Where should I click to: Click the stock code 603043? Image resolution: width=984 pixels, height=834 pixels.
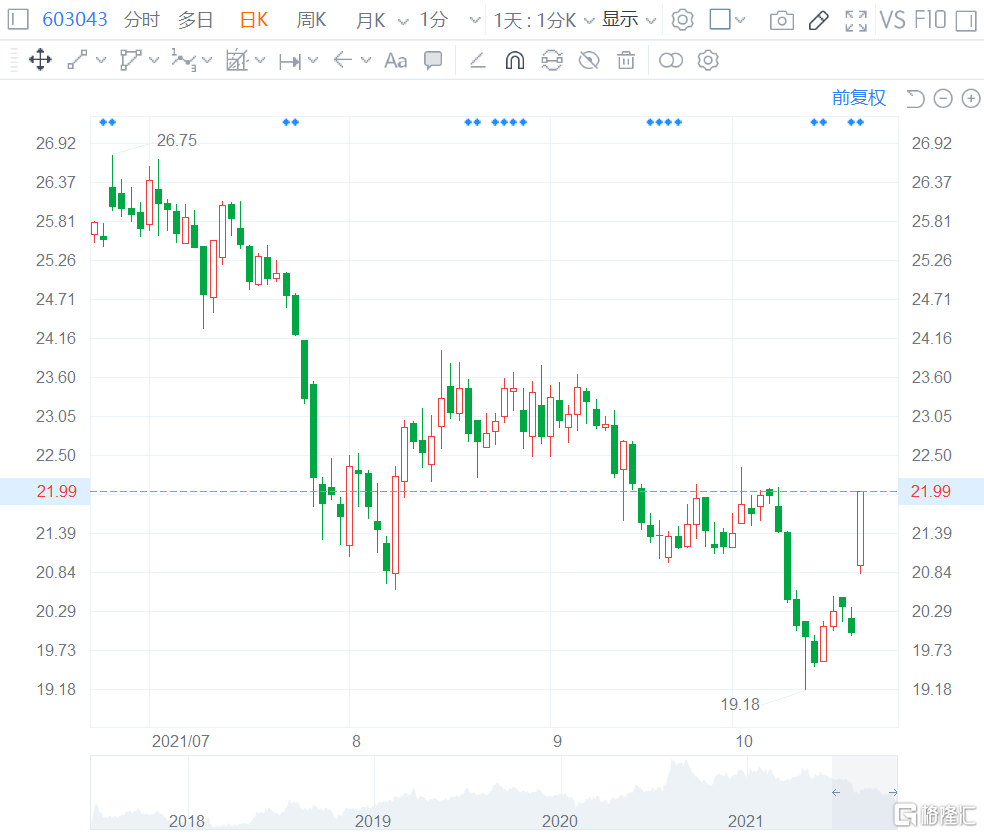point(75,19)
